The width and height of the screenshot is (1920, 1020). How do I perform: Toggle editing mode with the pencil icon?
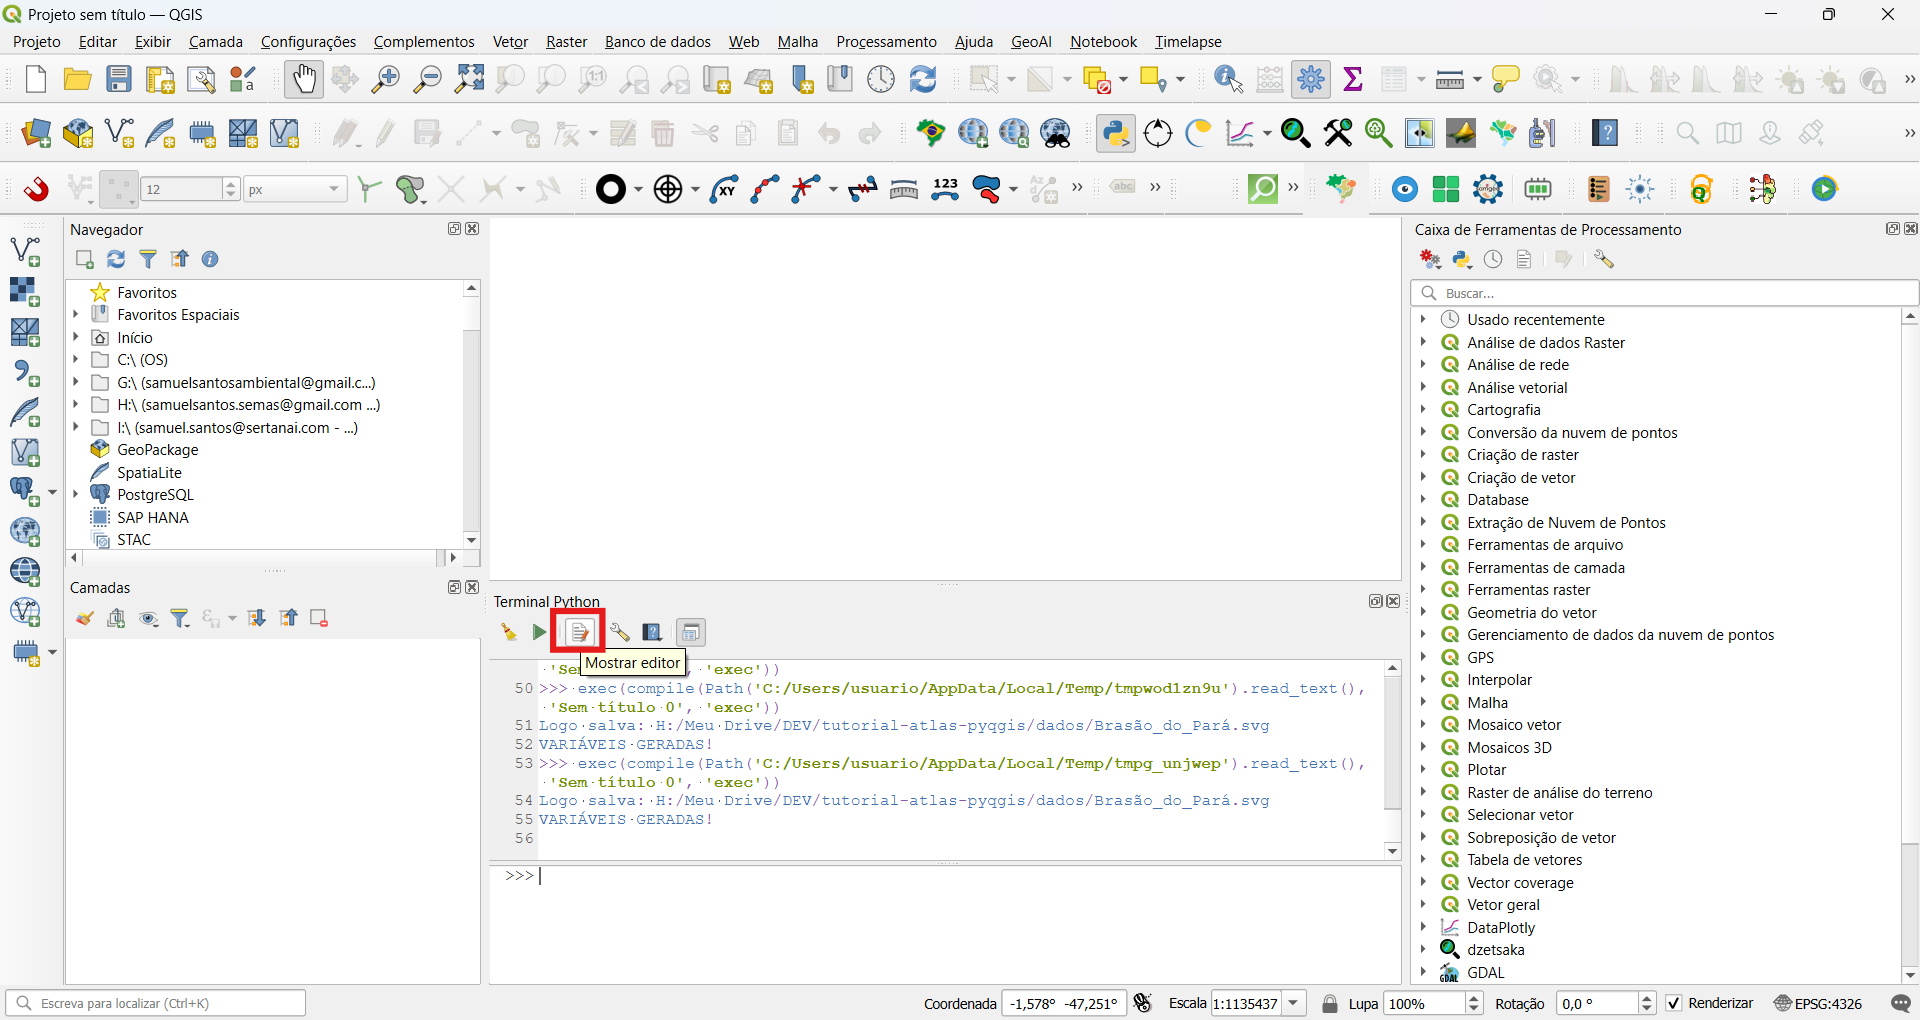tap(384, 133)
